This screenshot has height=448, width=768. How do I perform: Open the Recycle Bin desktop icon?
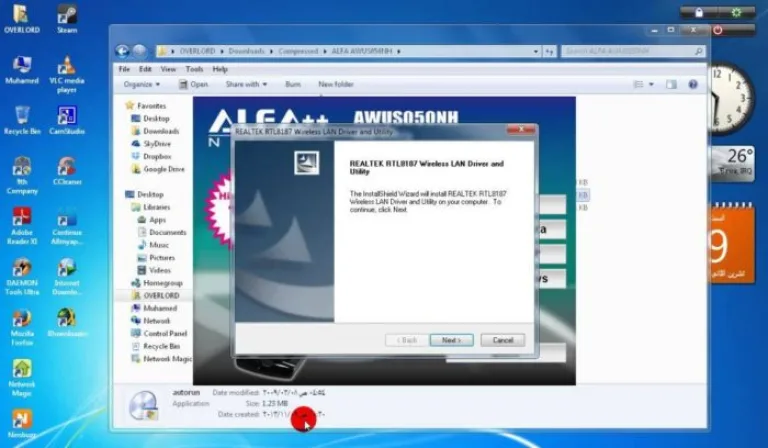click(x=22, y=120)
